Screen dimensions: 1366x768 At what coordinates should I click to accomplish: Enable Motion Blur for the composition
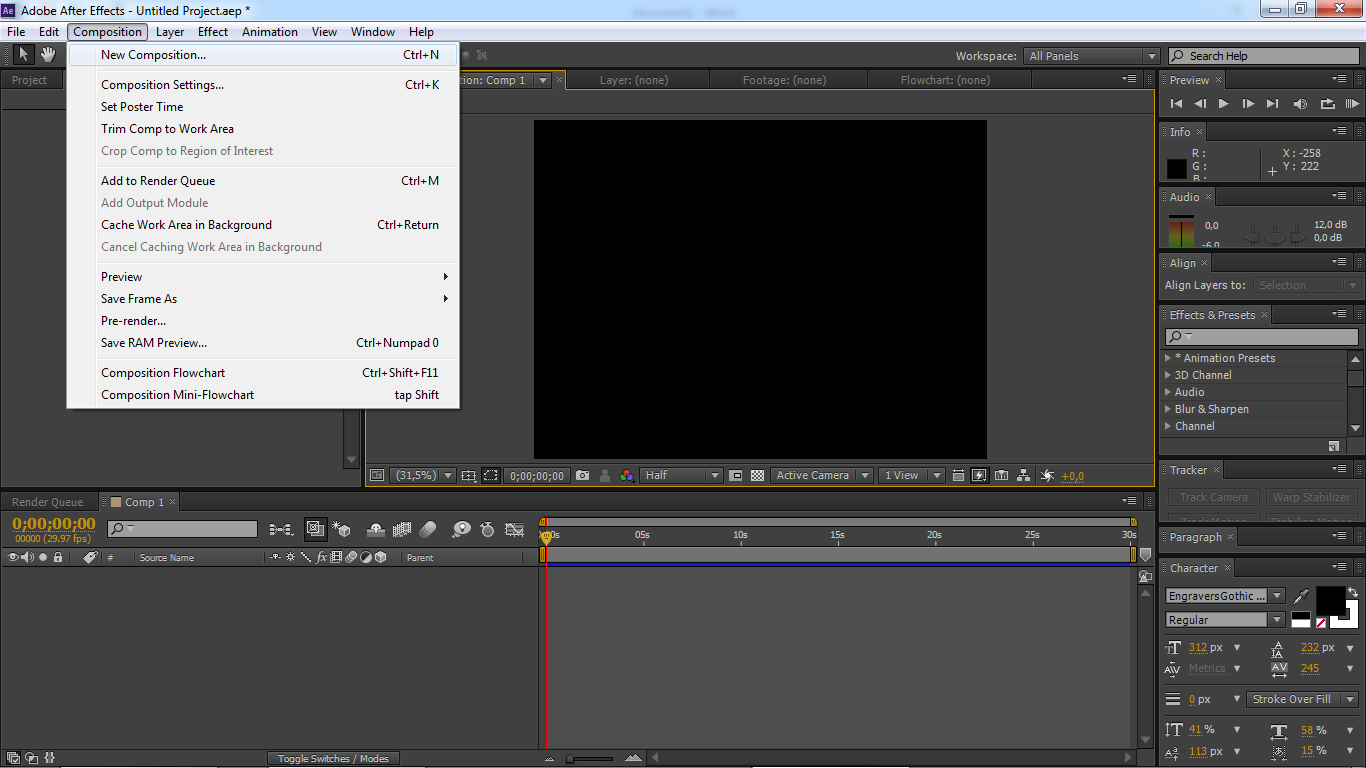click(x=427, y=529)
